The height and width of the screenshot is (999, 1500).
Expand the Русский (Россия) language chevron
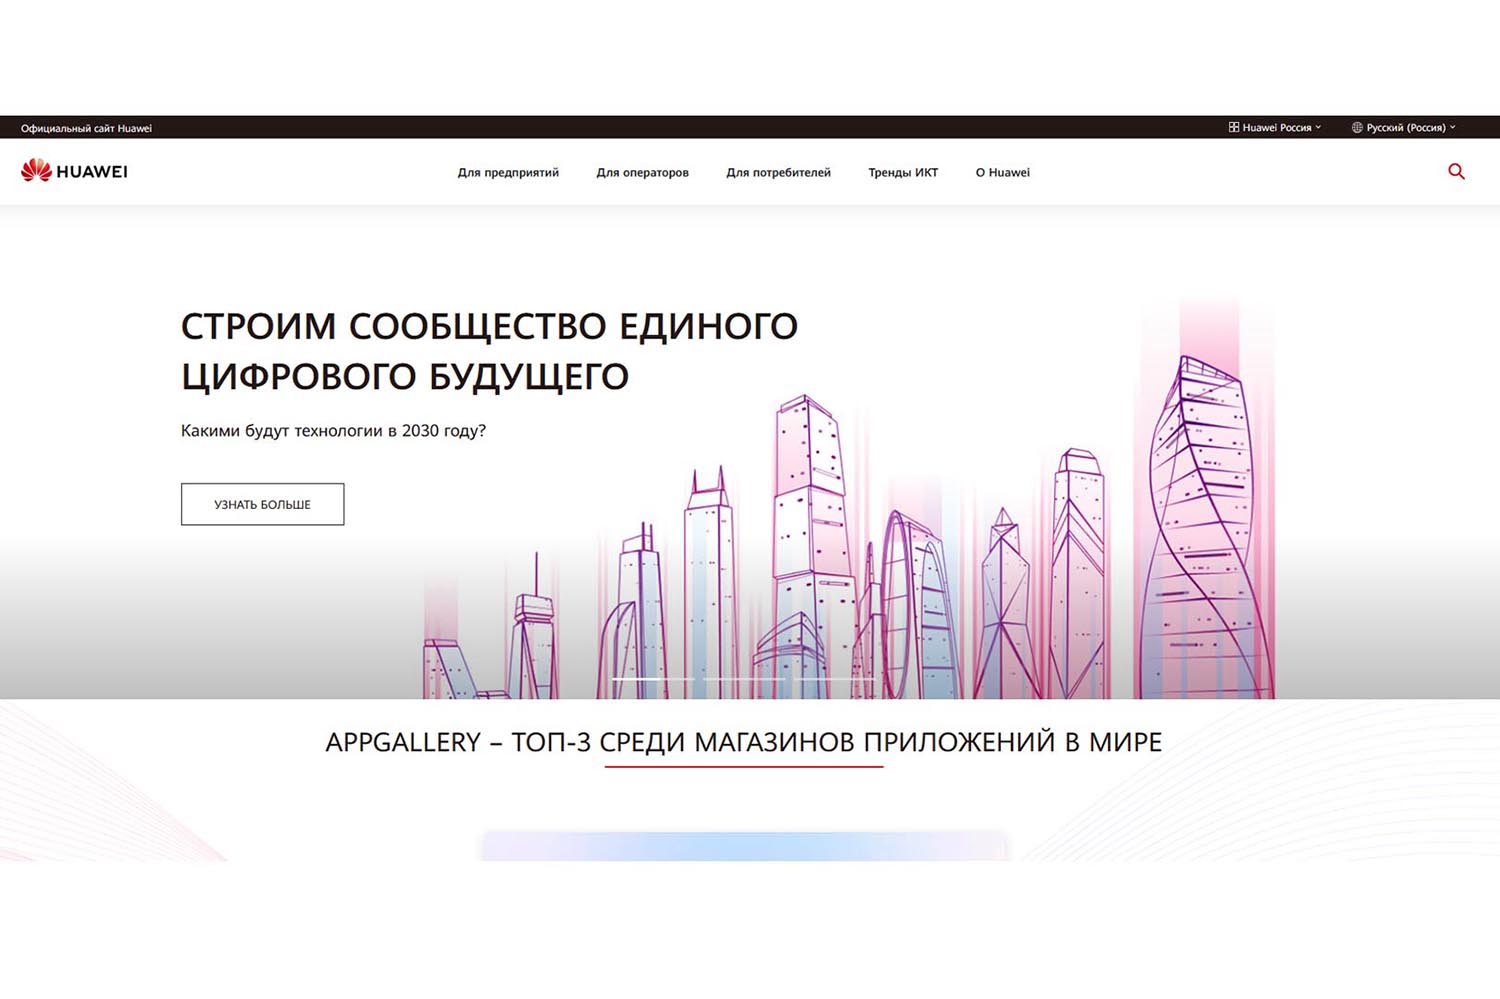[x=1453, y=128]
